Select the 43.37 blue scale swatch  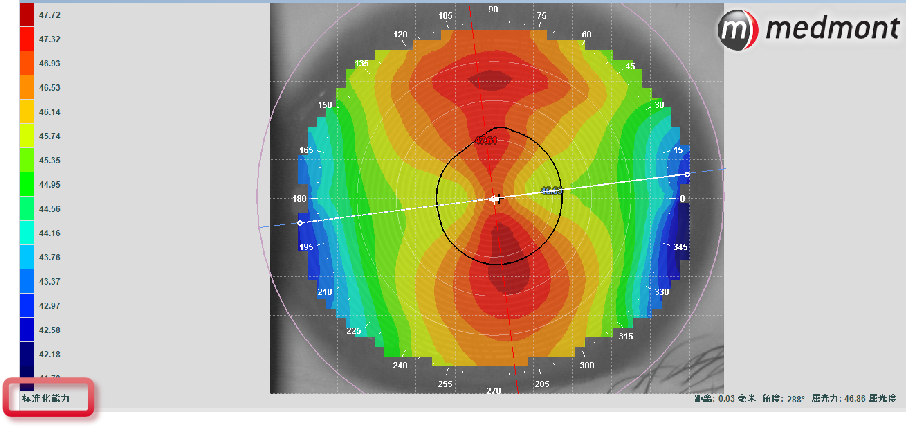(x=27, y=282)
